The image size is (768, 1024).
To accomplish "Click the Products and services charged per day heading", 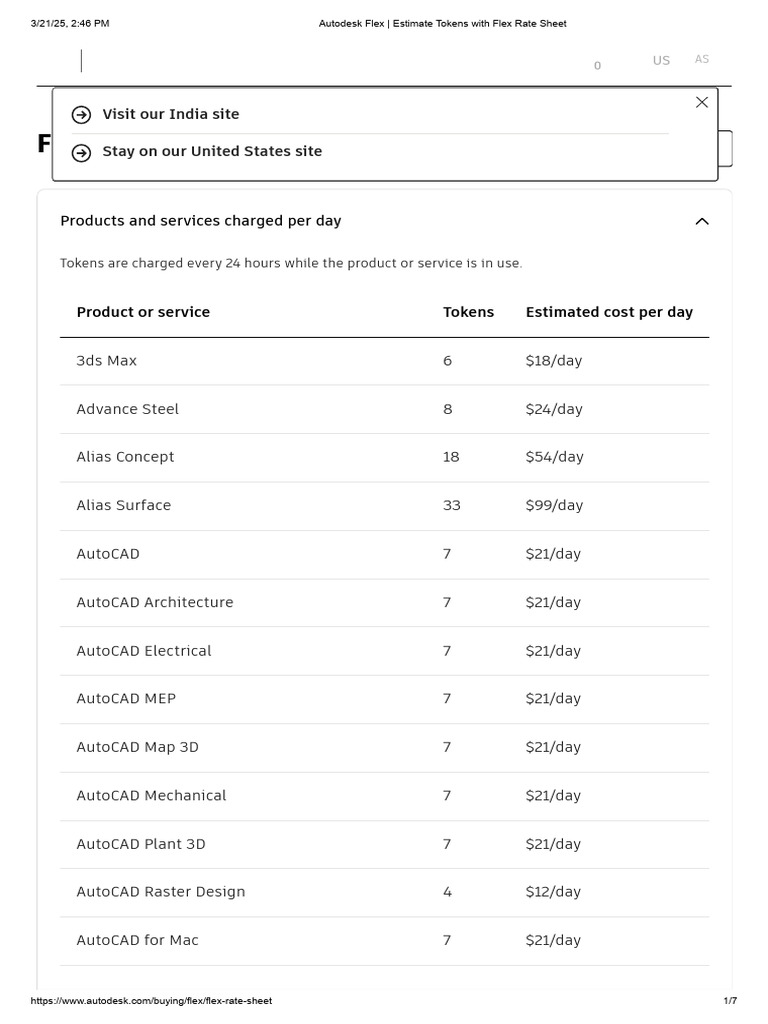I will pos(201,220).
